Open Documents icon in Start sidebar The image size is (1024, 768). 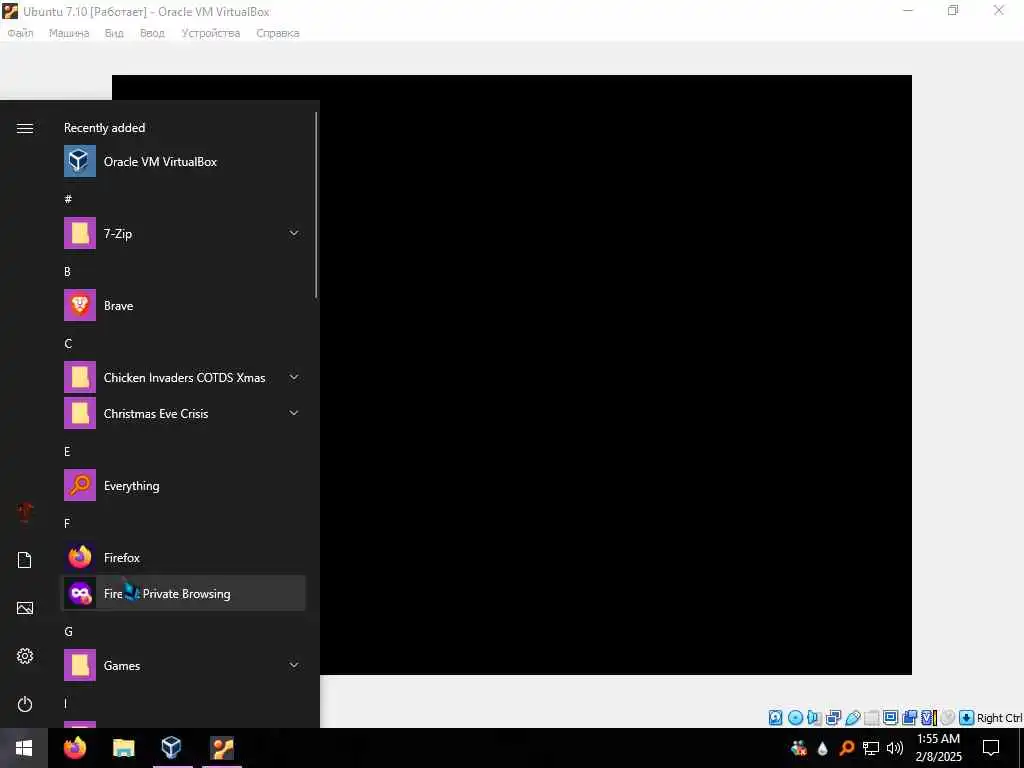[25, 560]
